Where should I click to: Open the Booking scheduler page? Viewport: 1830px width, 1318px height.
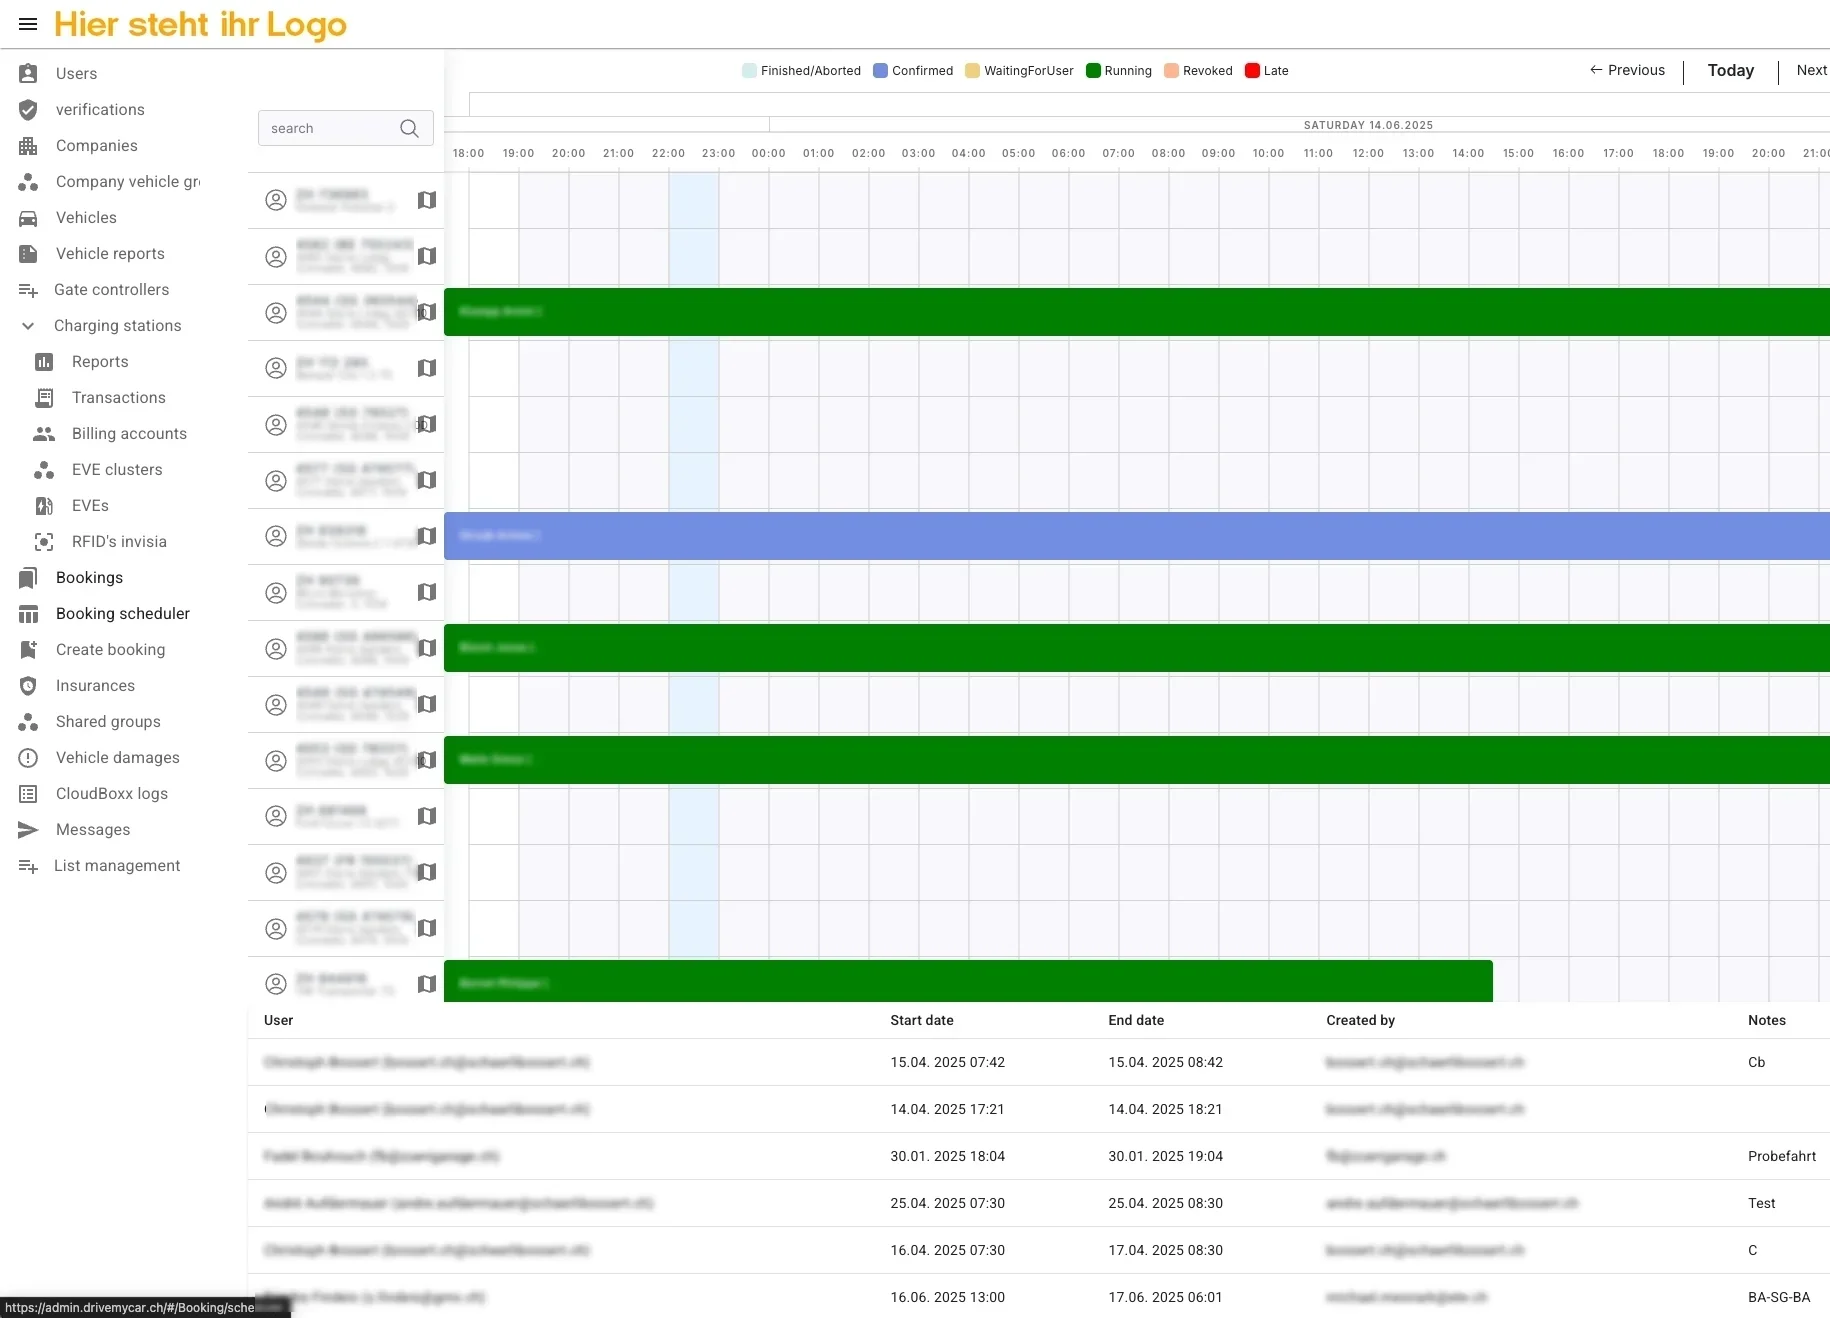122,614
